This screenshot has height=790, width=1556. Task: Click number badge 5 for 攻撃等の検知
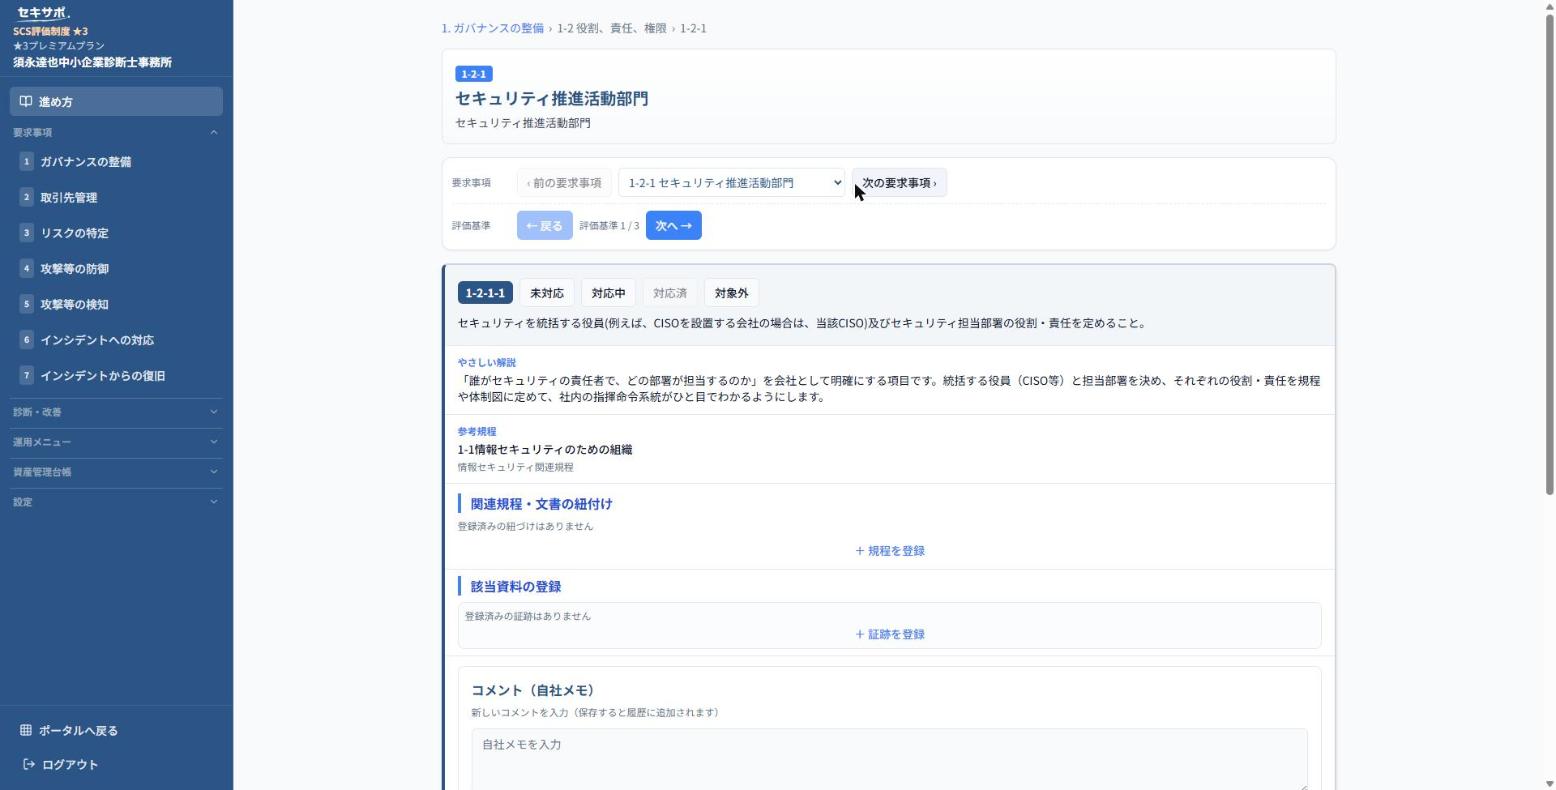[27, 304]
